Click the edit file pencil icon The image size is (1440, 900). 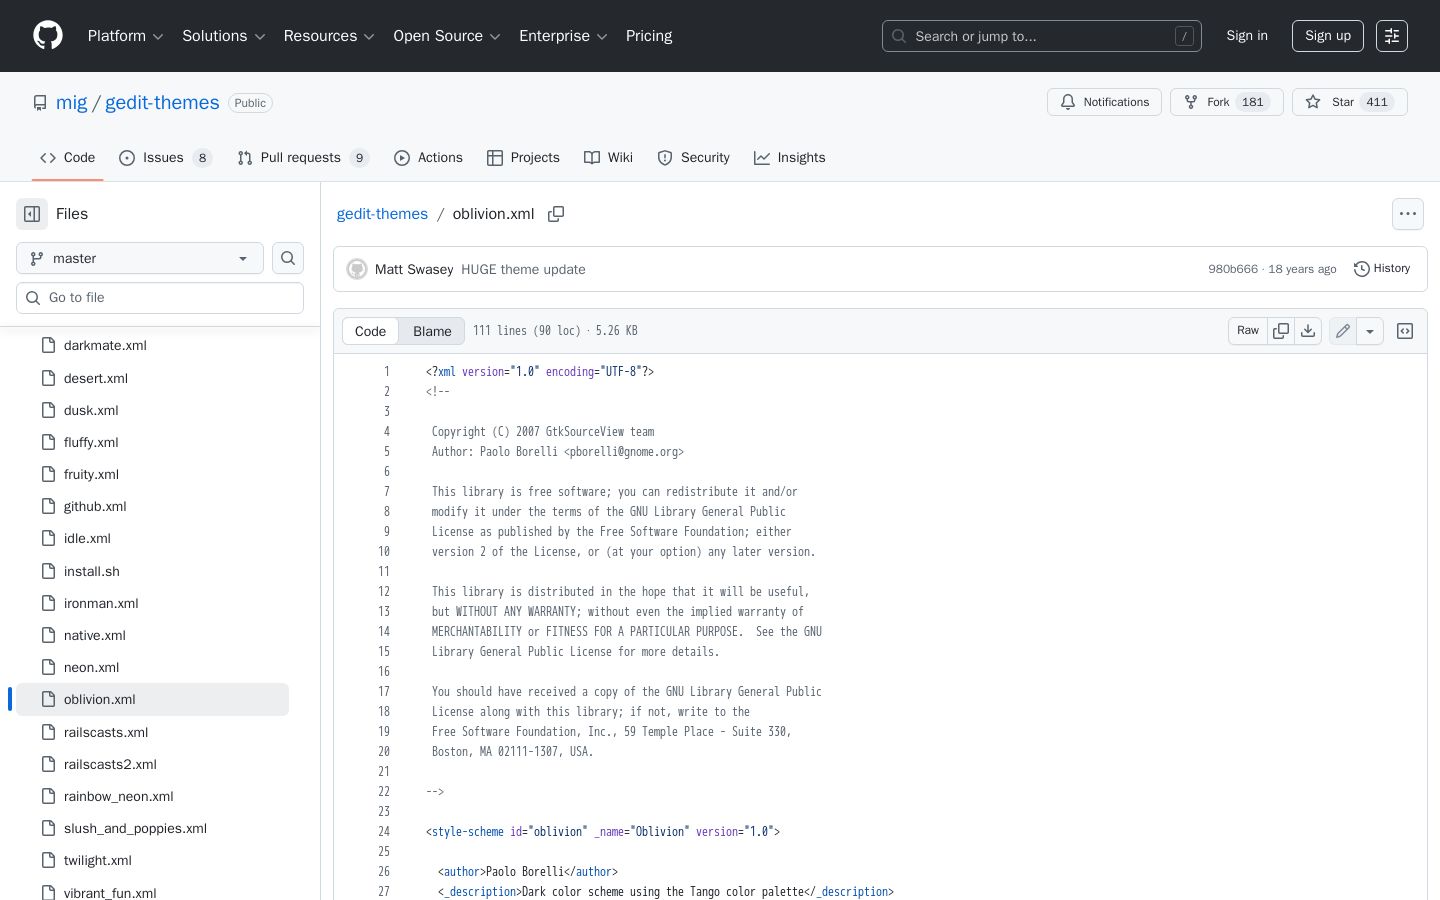point(1343,331)
